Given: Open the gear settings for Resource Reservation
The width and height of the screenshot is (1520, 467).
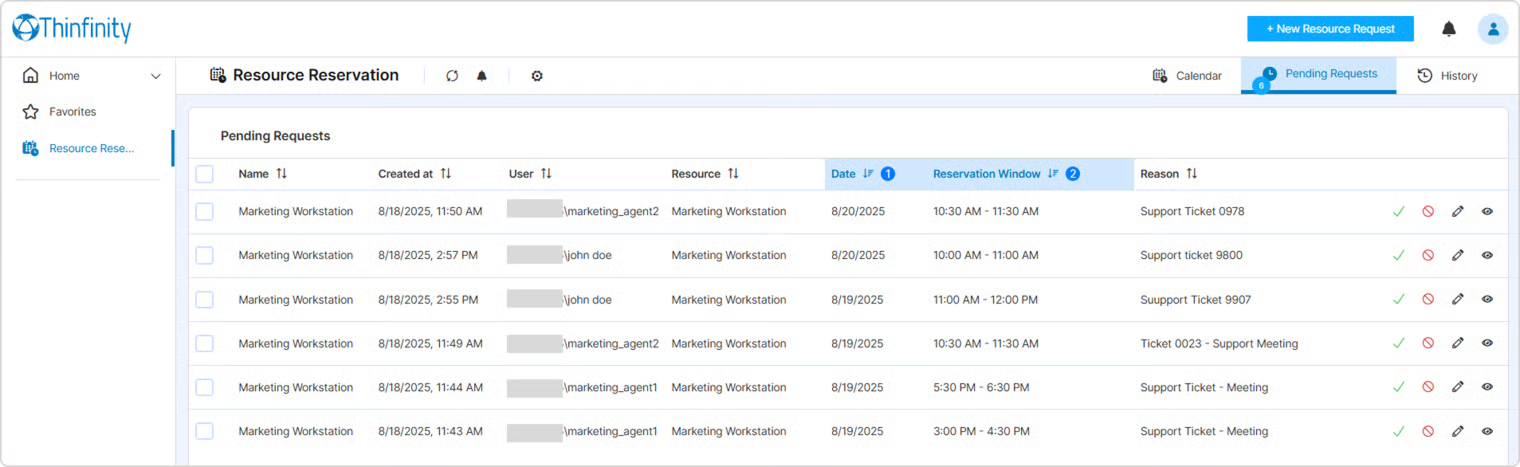Looking at the screenshot, I should pos(537,76).
